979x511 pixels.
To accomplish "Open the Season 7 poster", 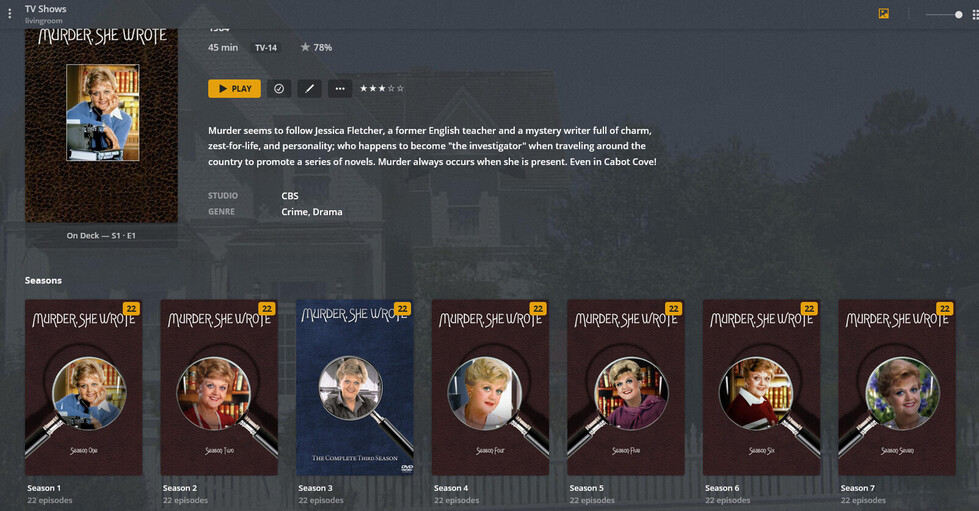I will 897,387.
